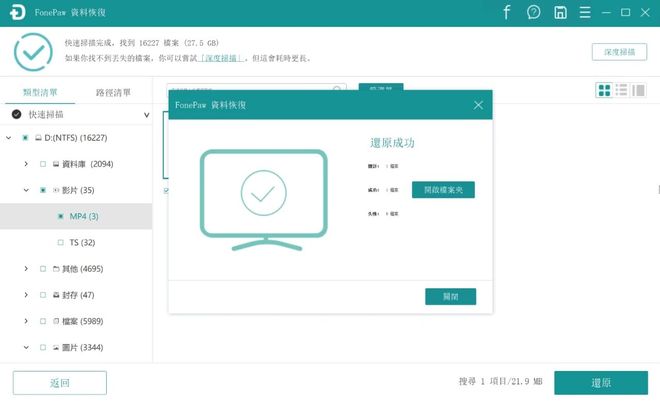The width and height of the screenshot is (660, 404).
Task: Expand the 封存 (47) tree node
Action: 26,295
